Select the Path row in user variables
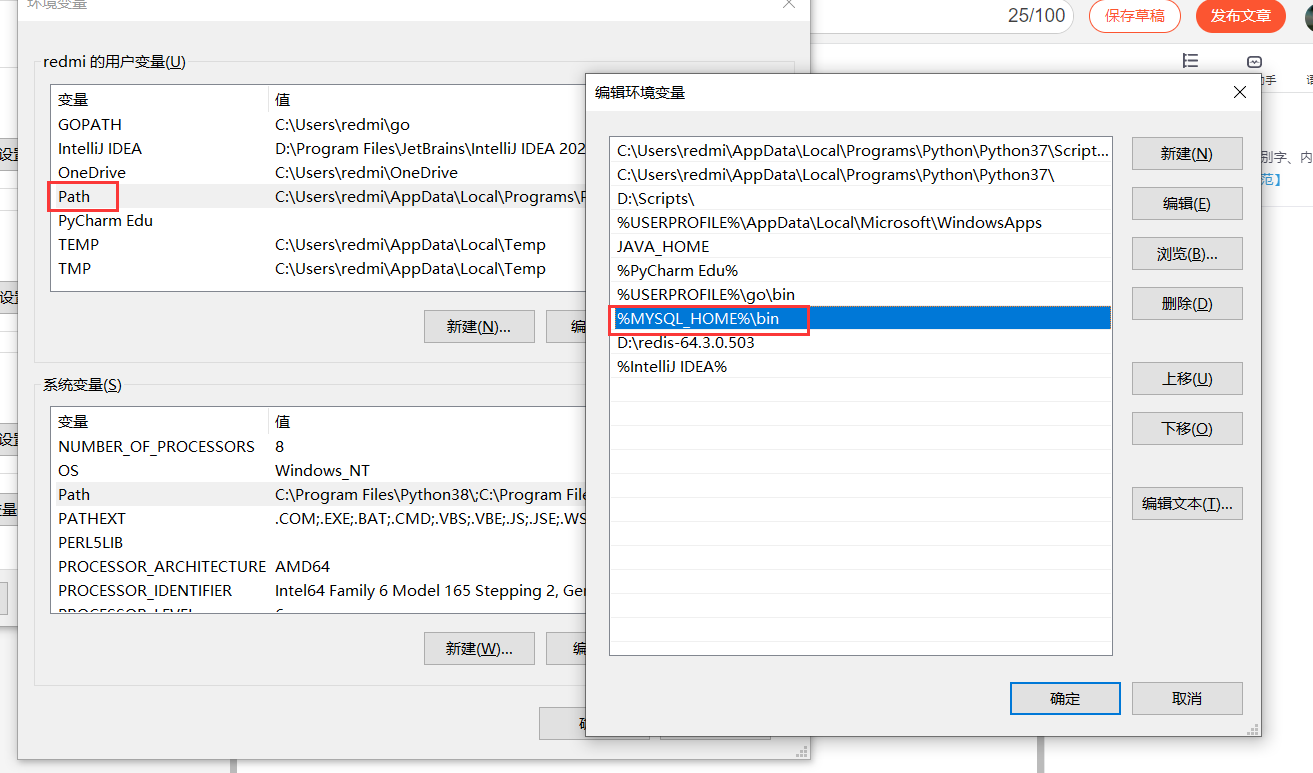1313x773 pixels. pyautogui.click(x=318, y=197)
